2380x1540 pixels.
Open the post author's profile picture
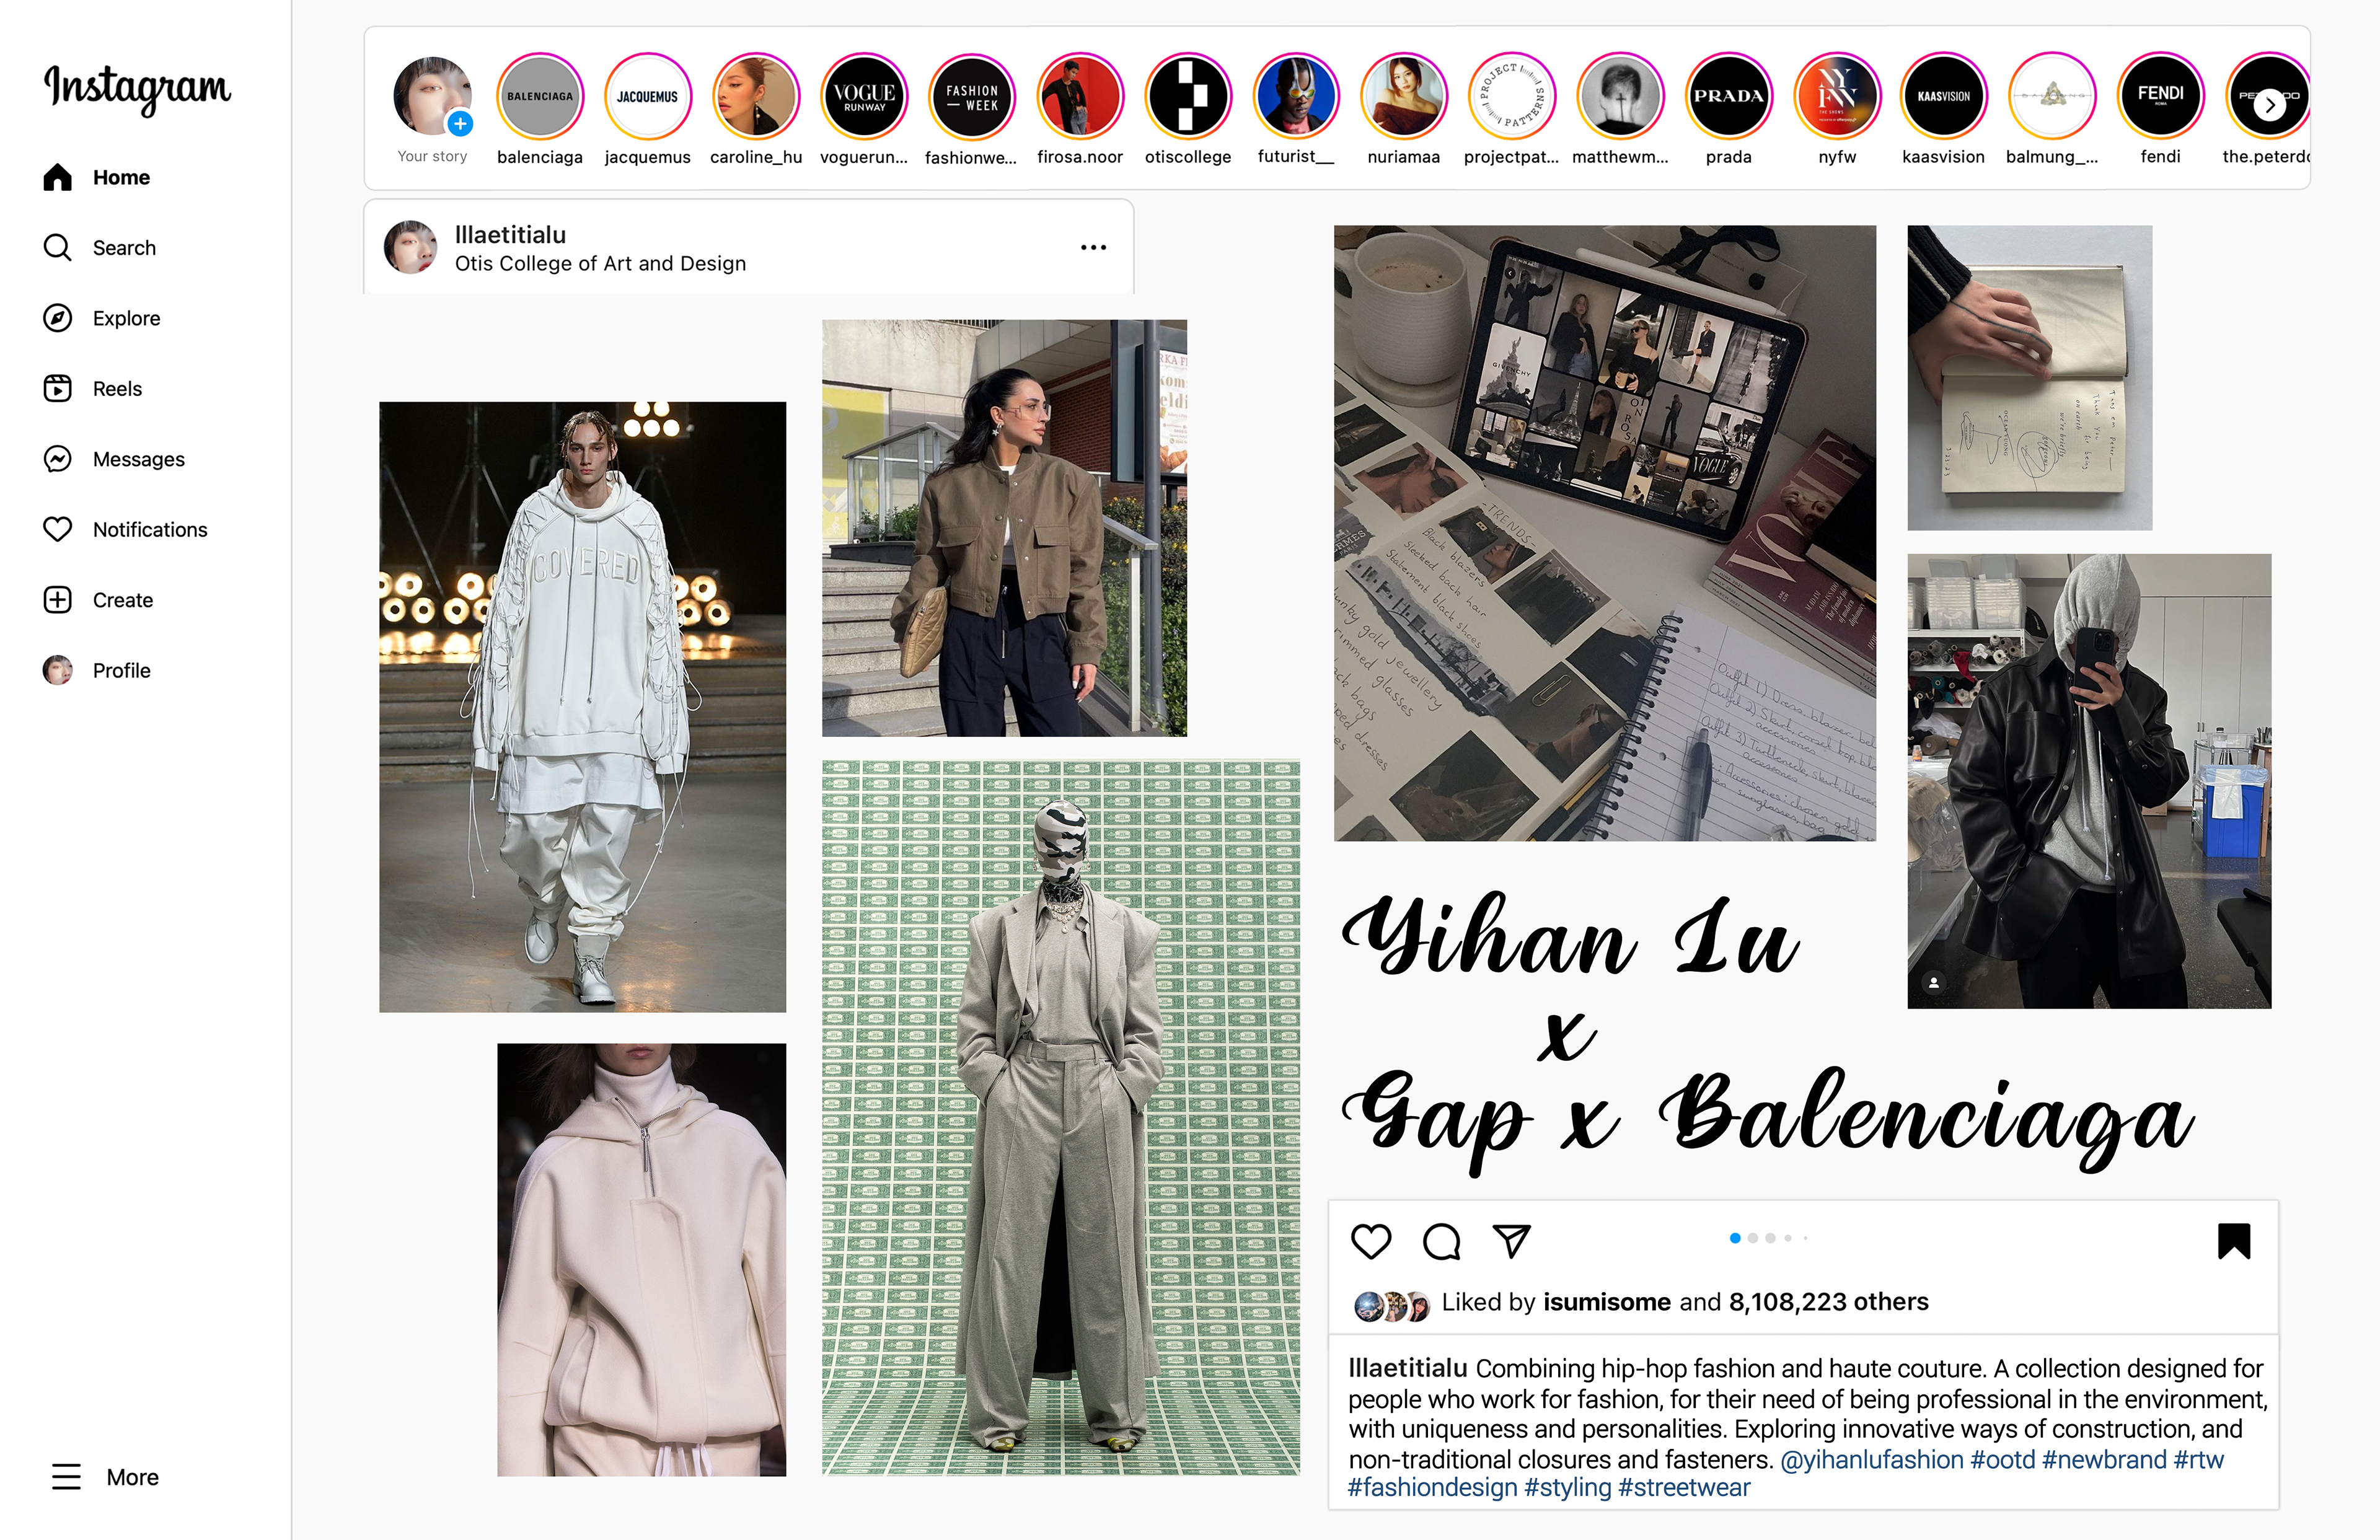click(x=410, y=247)
